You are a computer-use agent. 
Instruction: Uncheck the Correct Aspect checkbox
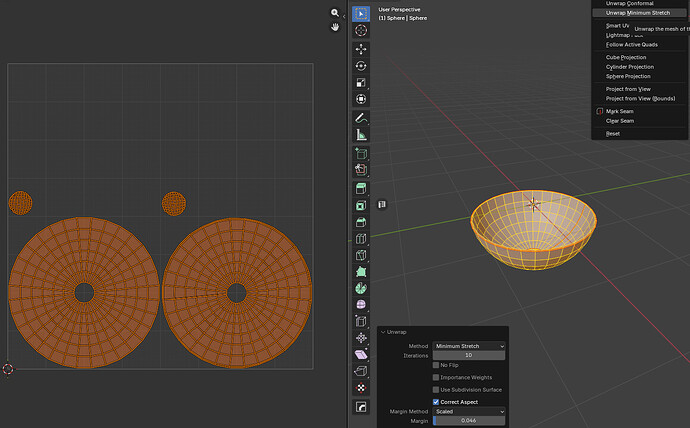tap(436, 402)
